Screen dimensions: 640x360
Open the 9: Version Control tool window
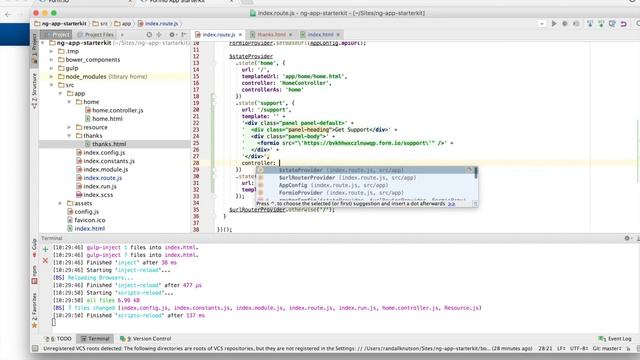coord(146,338)
